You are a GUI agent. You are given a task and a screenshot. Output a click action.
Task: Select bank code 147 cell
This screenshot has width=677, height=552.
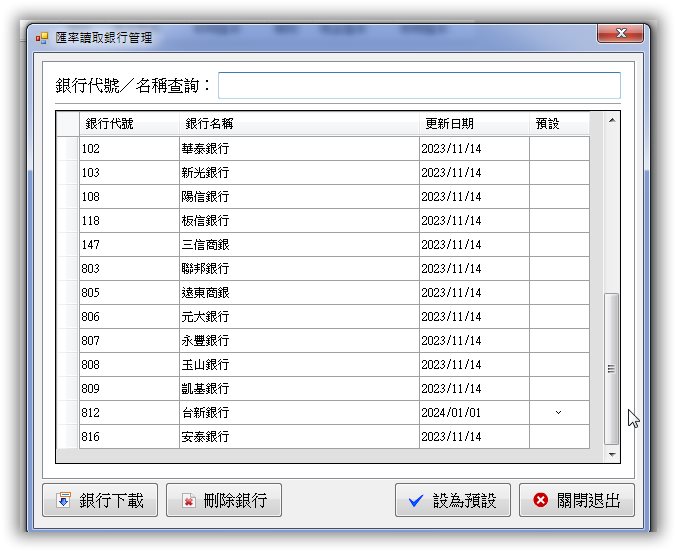coord(129,244)
